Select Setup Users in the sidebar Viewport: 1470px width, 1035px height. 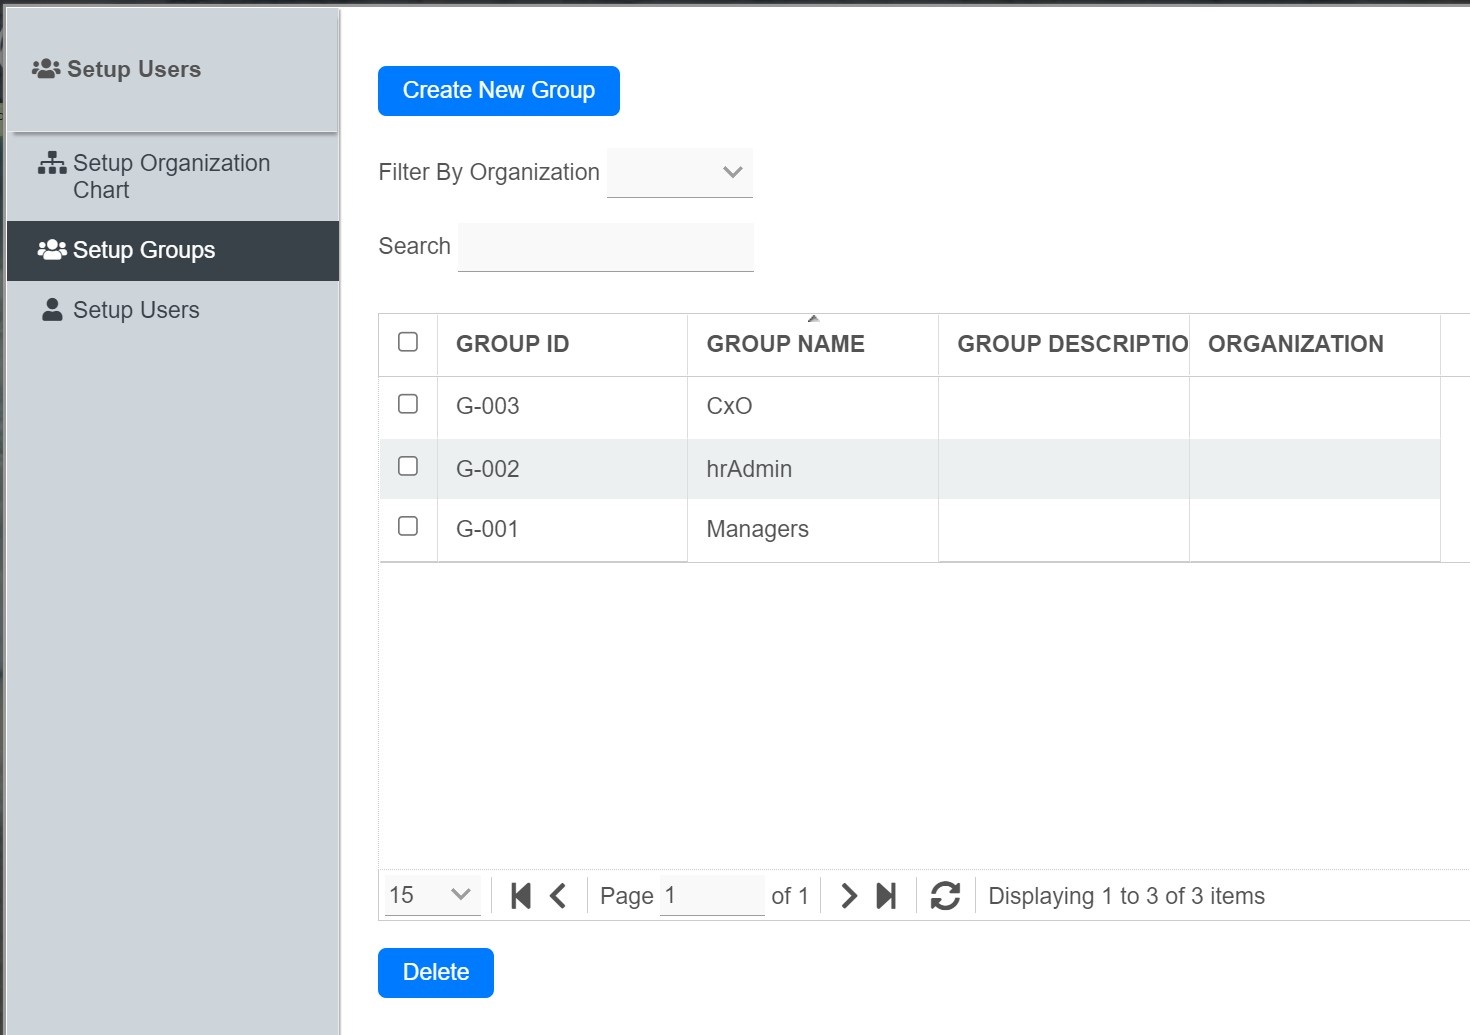click(x=136, y=310)
